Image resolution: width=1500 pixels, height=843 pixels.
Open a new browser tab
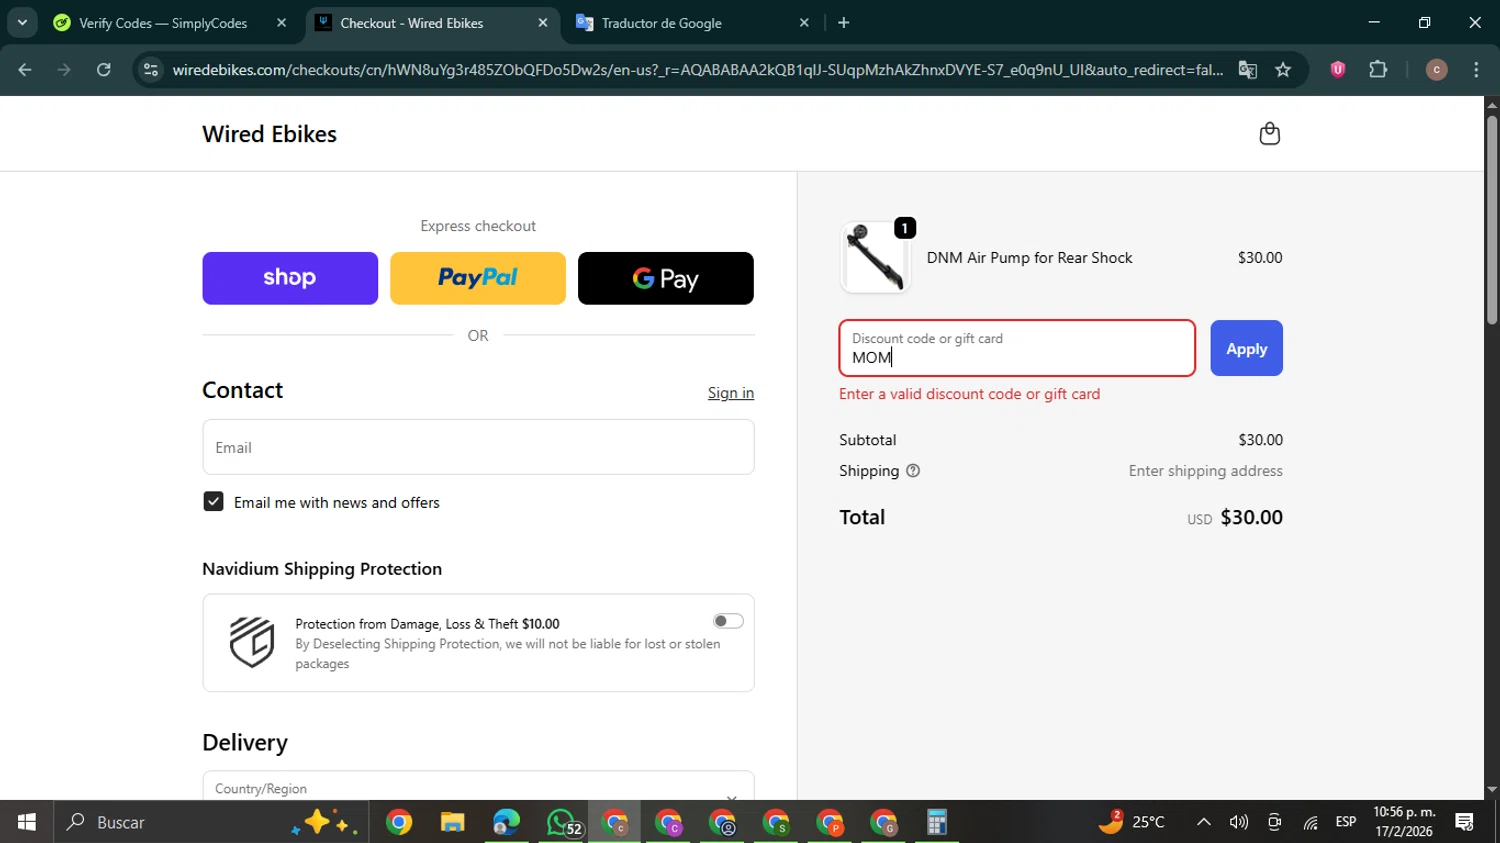[844, 23]
